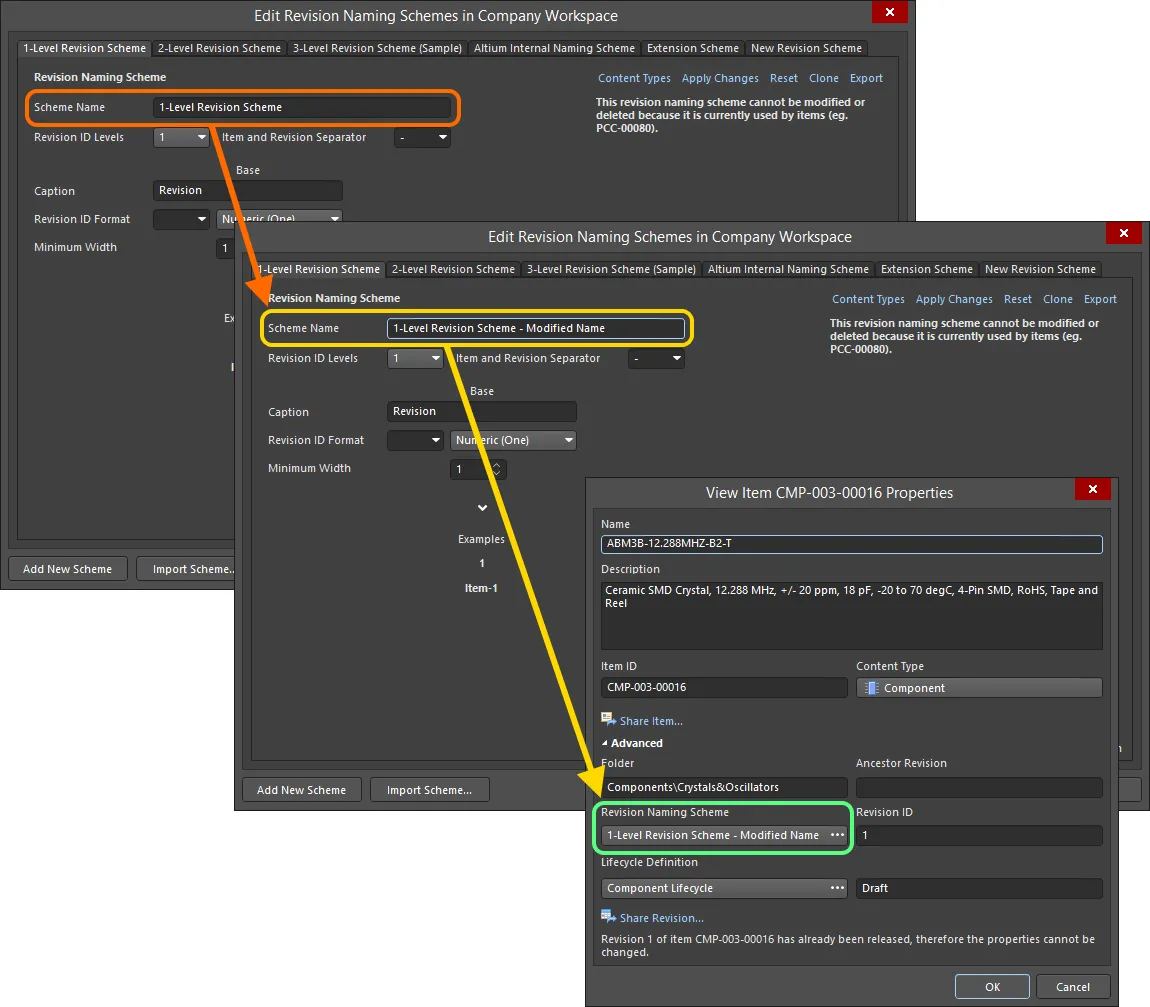The image size is (1150, 1007).
Task: Click the empty Ancestor Revision field
Action: tap(979, 787)
